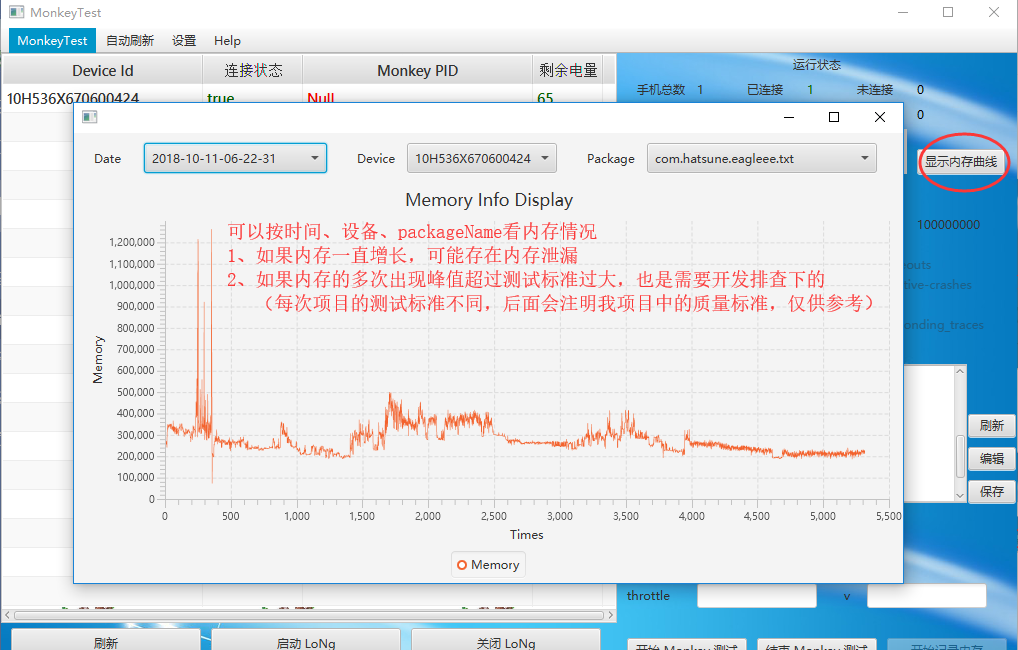Click the Memory Info Display chart title

pyautogui.click(x=489, y=200)
